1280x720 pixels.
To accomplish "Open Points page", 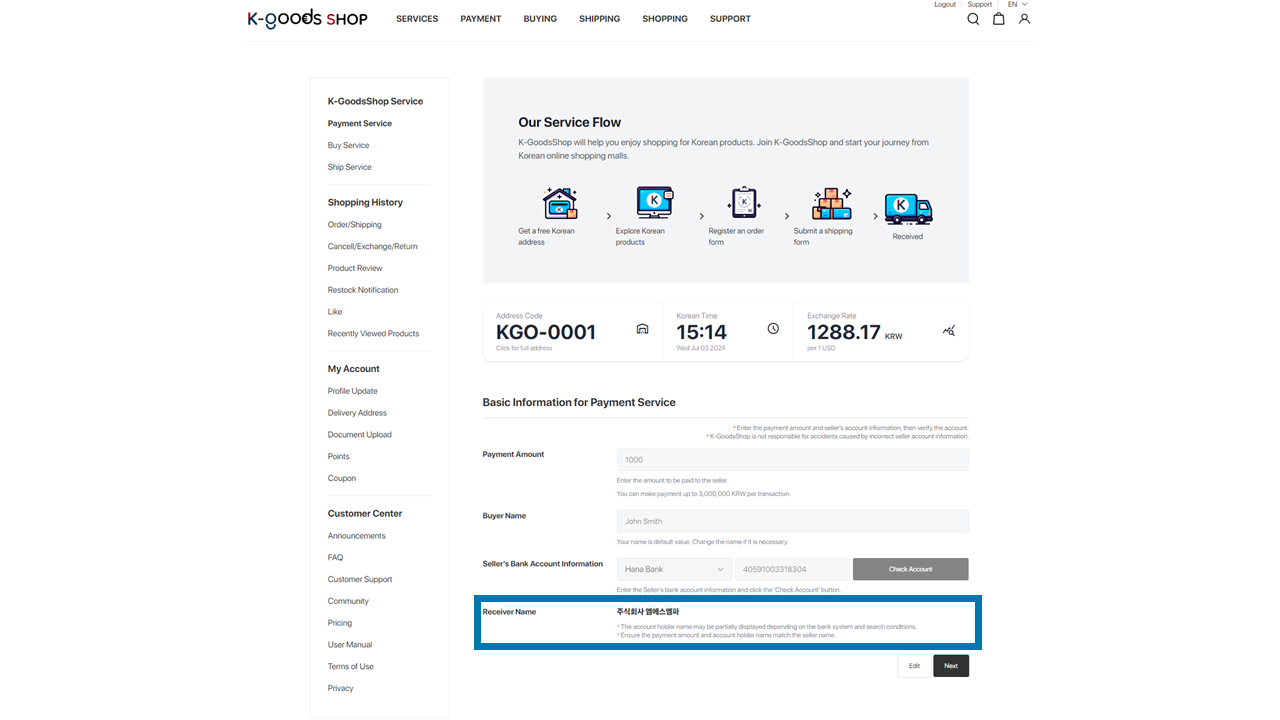I will click(x=339, y=457).
